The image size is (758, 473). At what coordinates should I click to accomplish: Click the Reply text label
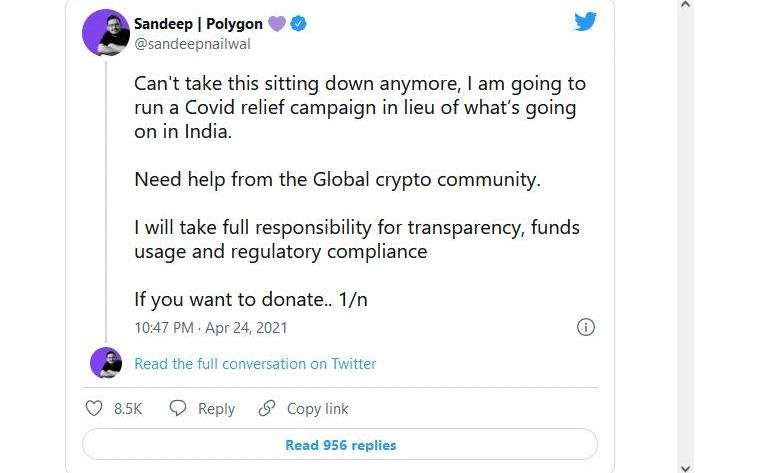[216, 408]
